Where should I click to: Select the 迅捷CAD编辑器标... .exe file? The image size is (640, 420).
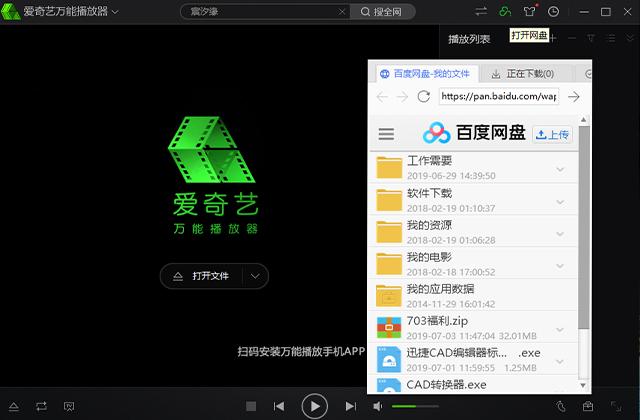click(473, 359)
